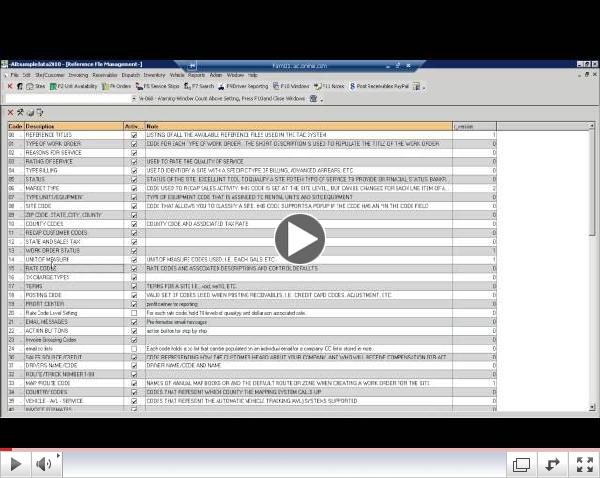Select the PROFIT CENTER row

pos(252,304)
